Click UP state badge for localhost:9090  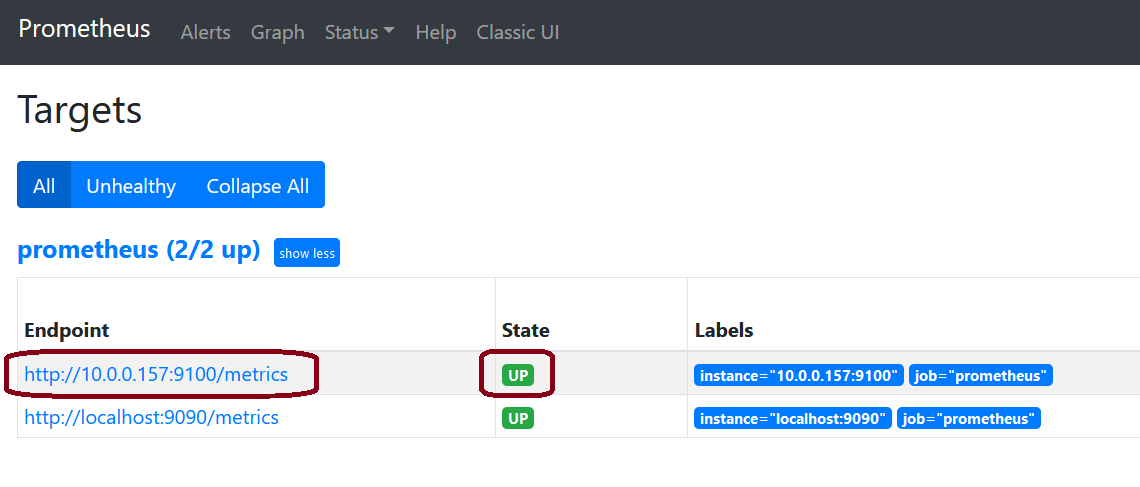pyautogui.click(x=518, y=418)
